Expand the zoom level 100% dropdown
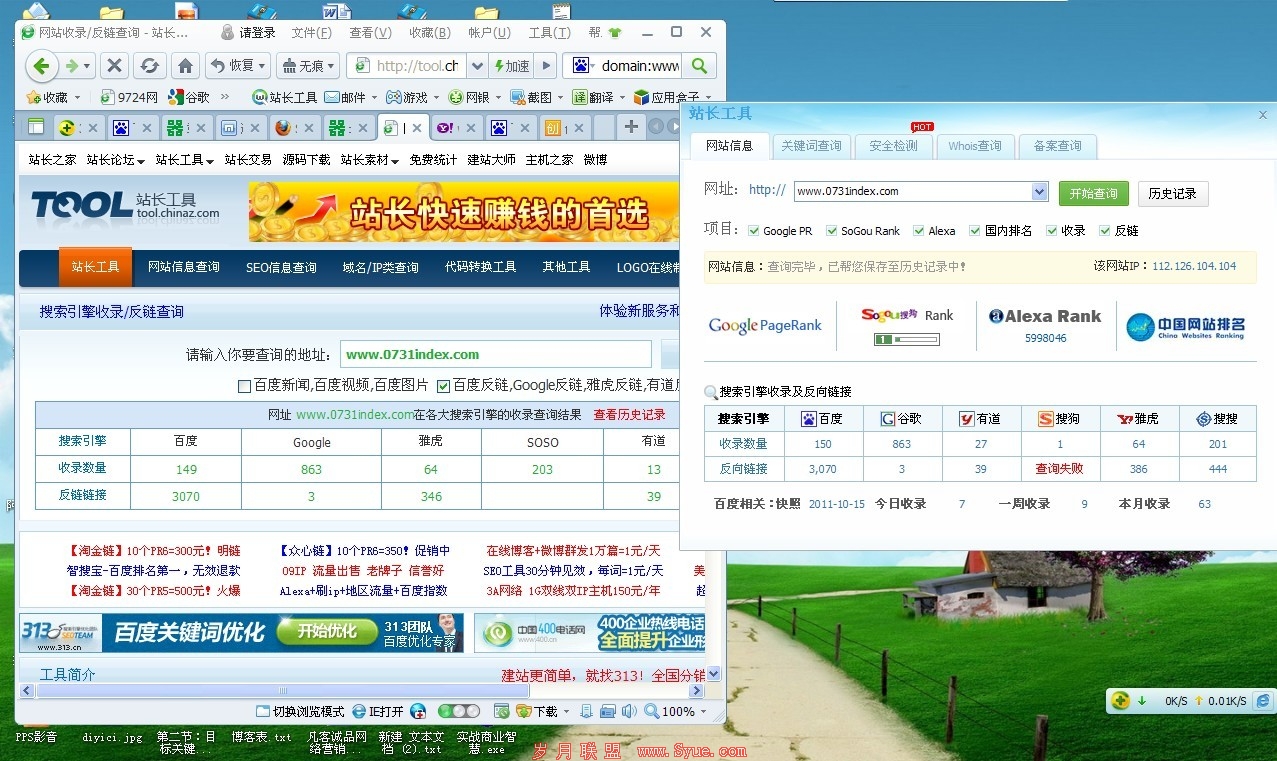1277x761 pixels. point(703,711)
